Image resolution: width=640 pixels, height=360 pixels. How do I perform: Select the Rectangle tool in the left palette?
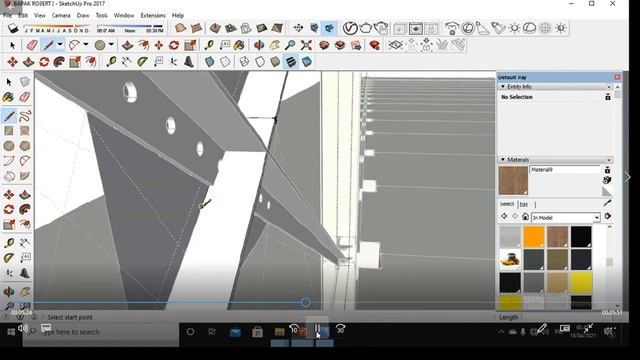(9, 131)
